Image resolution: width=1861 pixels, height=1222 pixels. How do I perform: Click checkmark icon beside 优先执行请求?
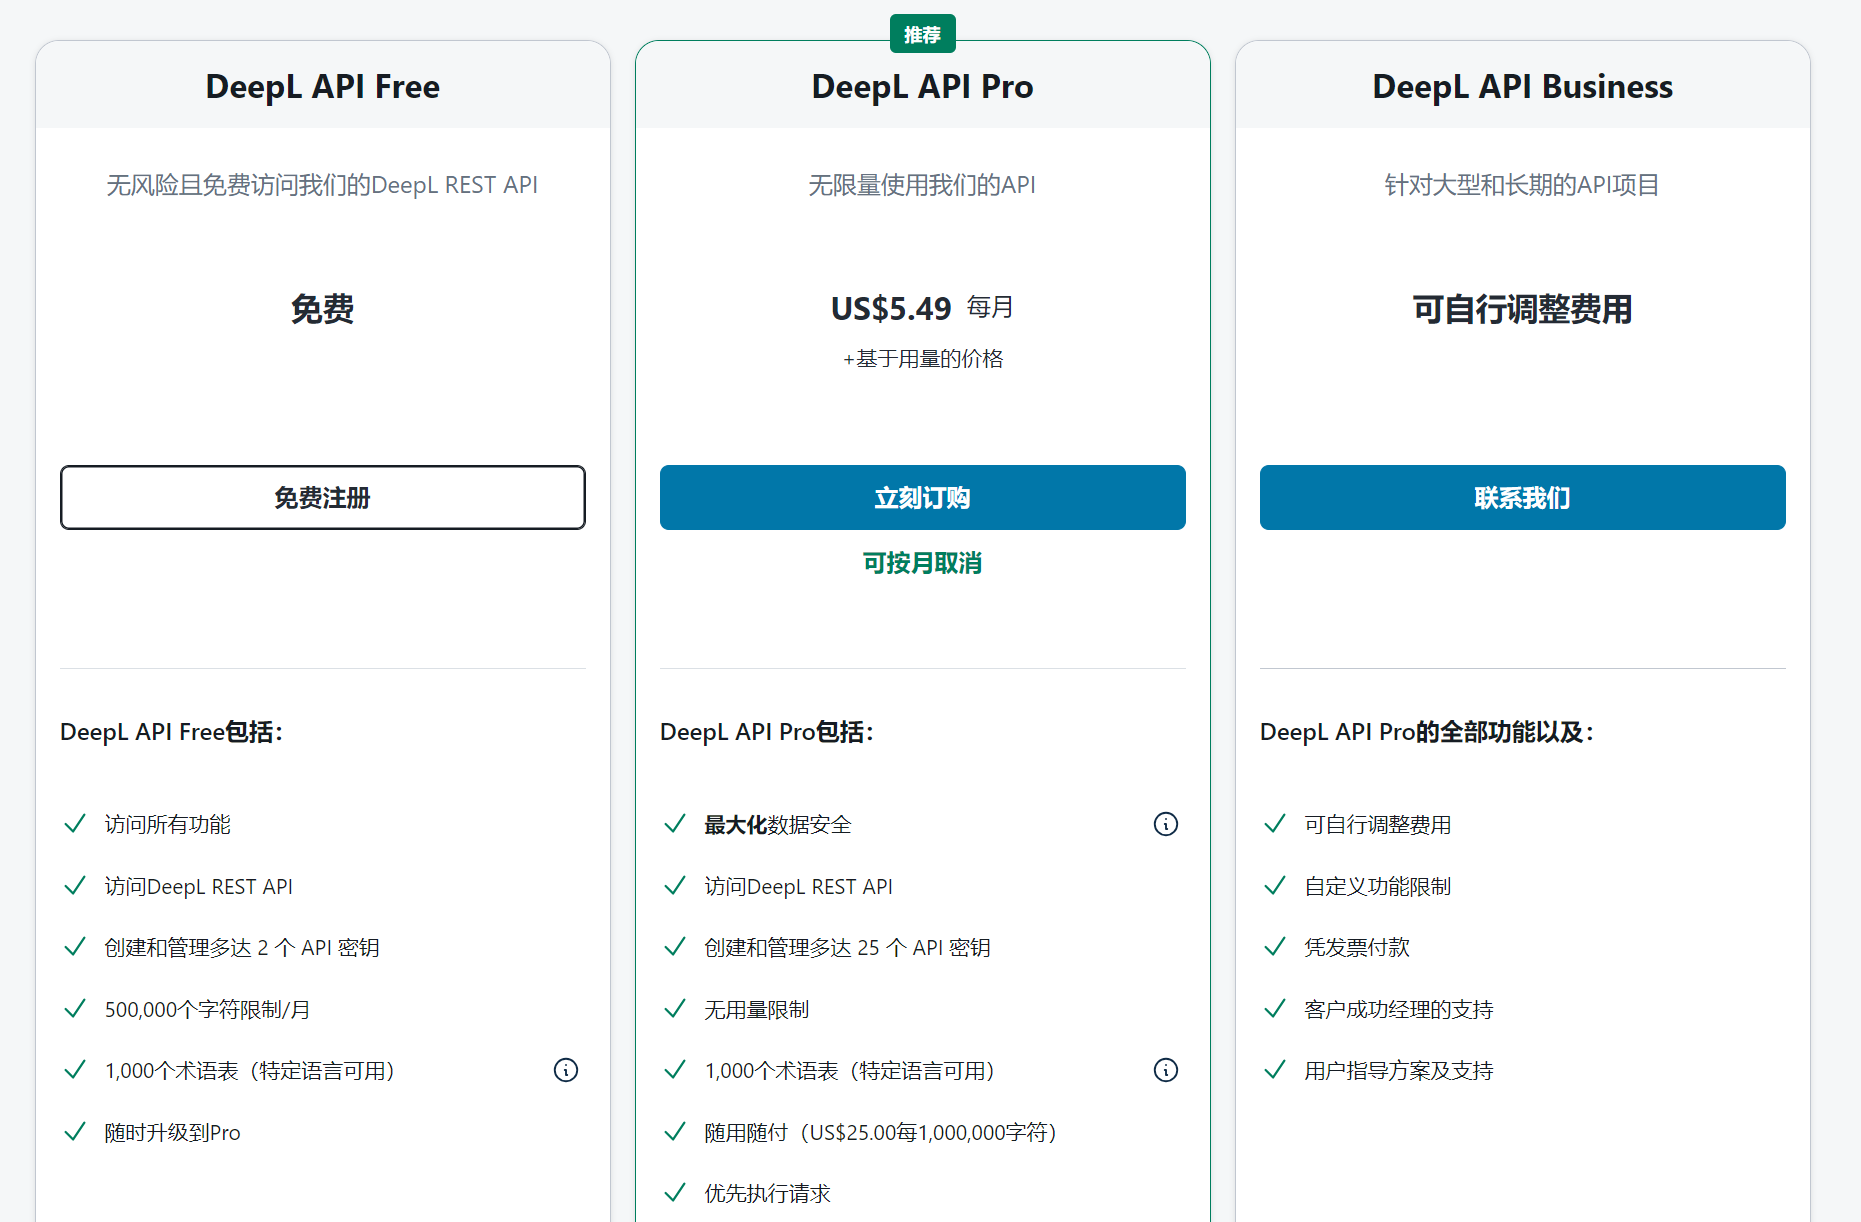point(675,1192)
